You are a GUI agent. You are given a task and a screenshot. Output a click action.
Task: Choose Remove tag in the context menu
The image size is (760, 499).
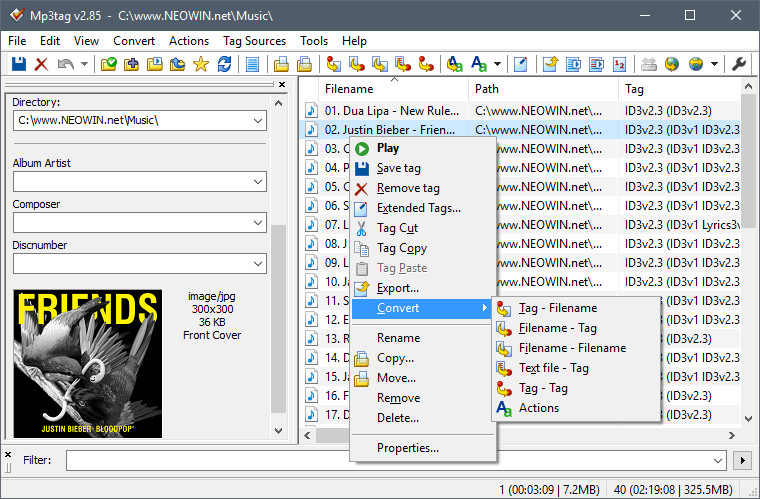[x=423, y=188]
